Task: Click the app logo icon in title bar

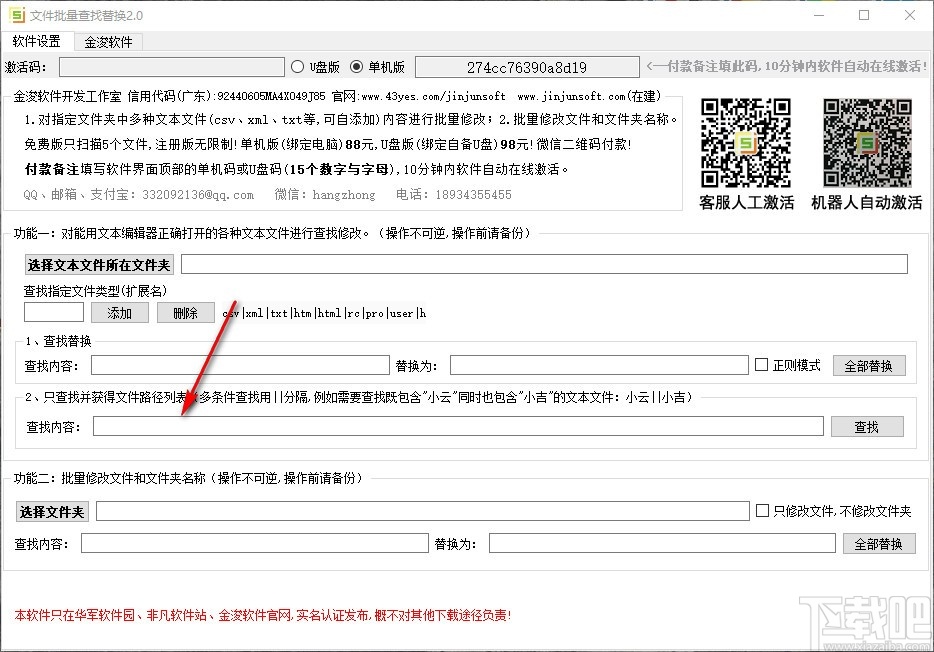Action: click(x=17, y=15)
